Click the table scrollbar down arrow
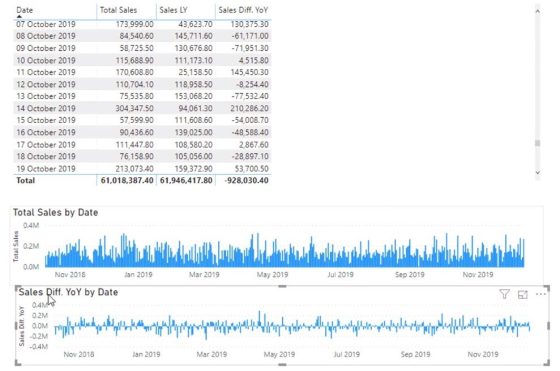 pyautogui.click(x=537, y=172)
